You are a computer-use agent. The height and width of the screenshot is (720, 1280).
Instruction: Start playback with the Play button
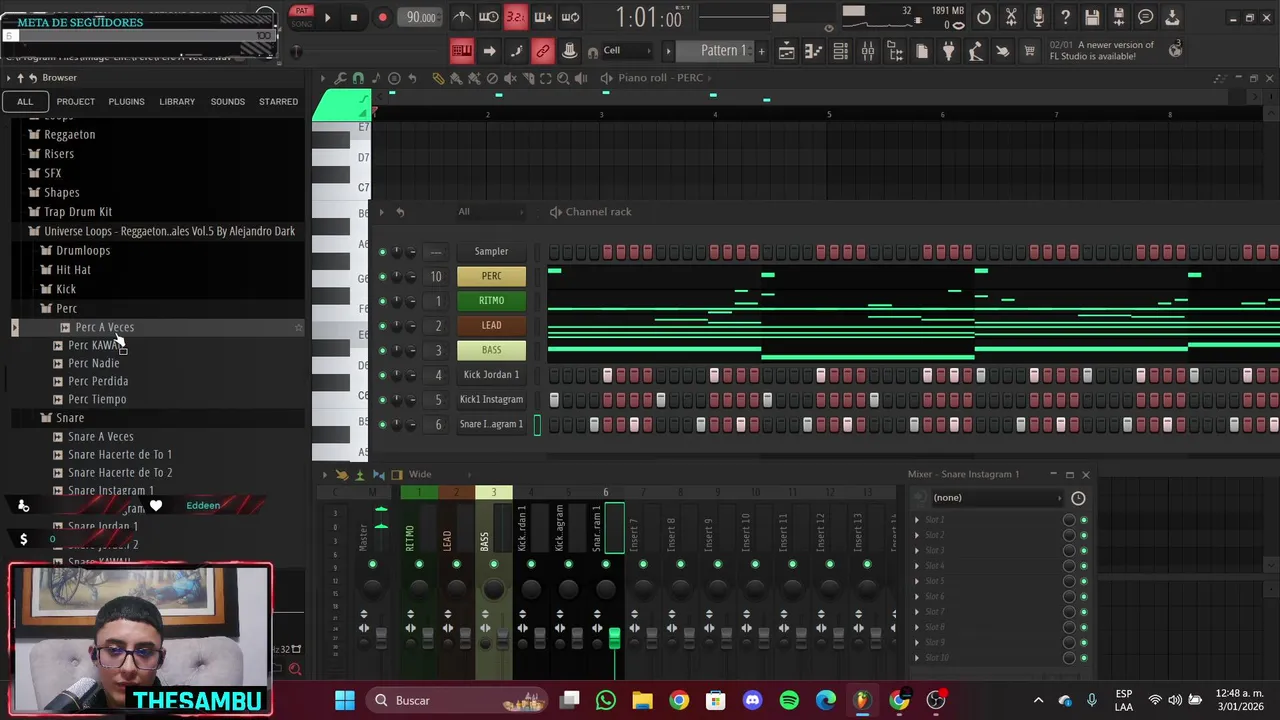click(327, 17)
